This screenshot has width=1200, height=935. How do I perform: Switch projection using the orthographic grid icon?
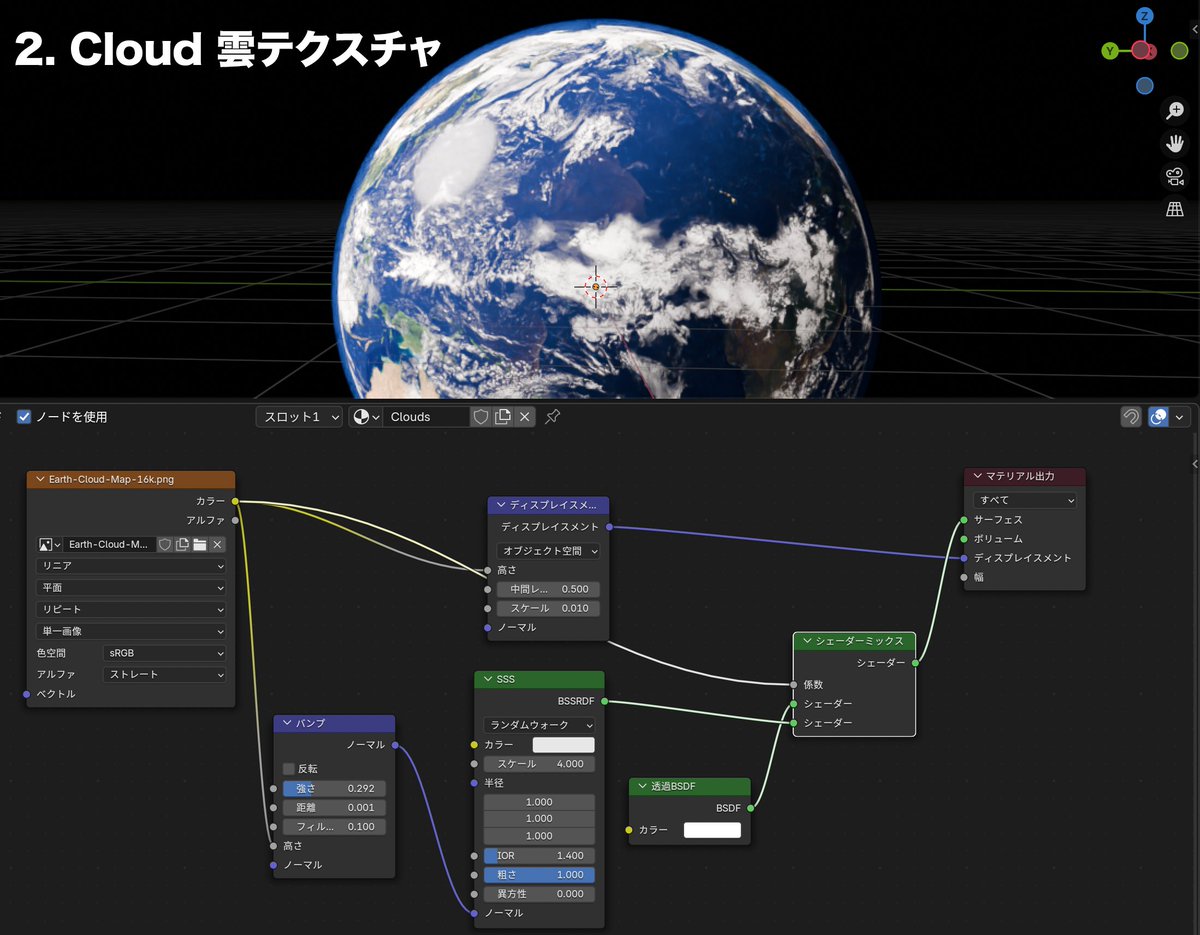tap(1175, 209)
